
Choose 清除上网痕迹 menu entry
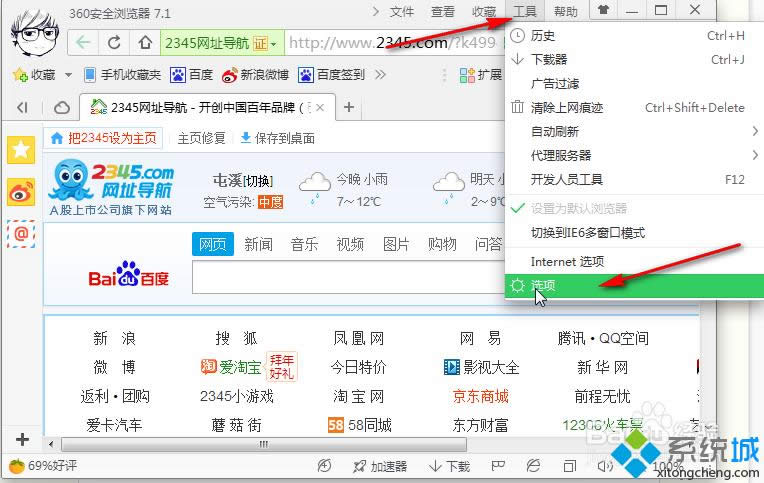[634, 107]
